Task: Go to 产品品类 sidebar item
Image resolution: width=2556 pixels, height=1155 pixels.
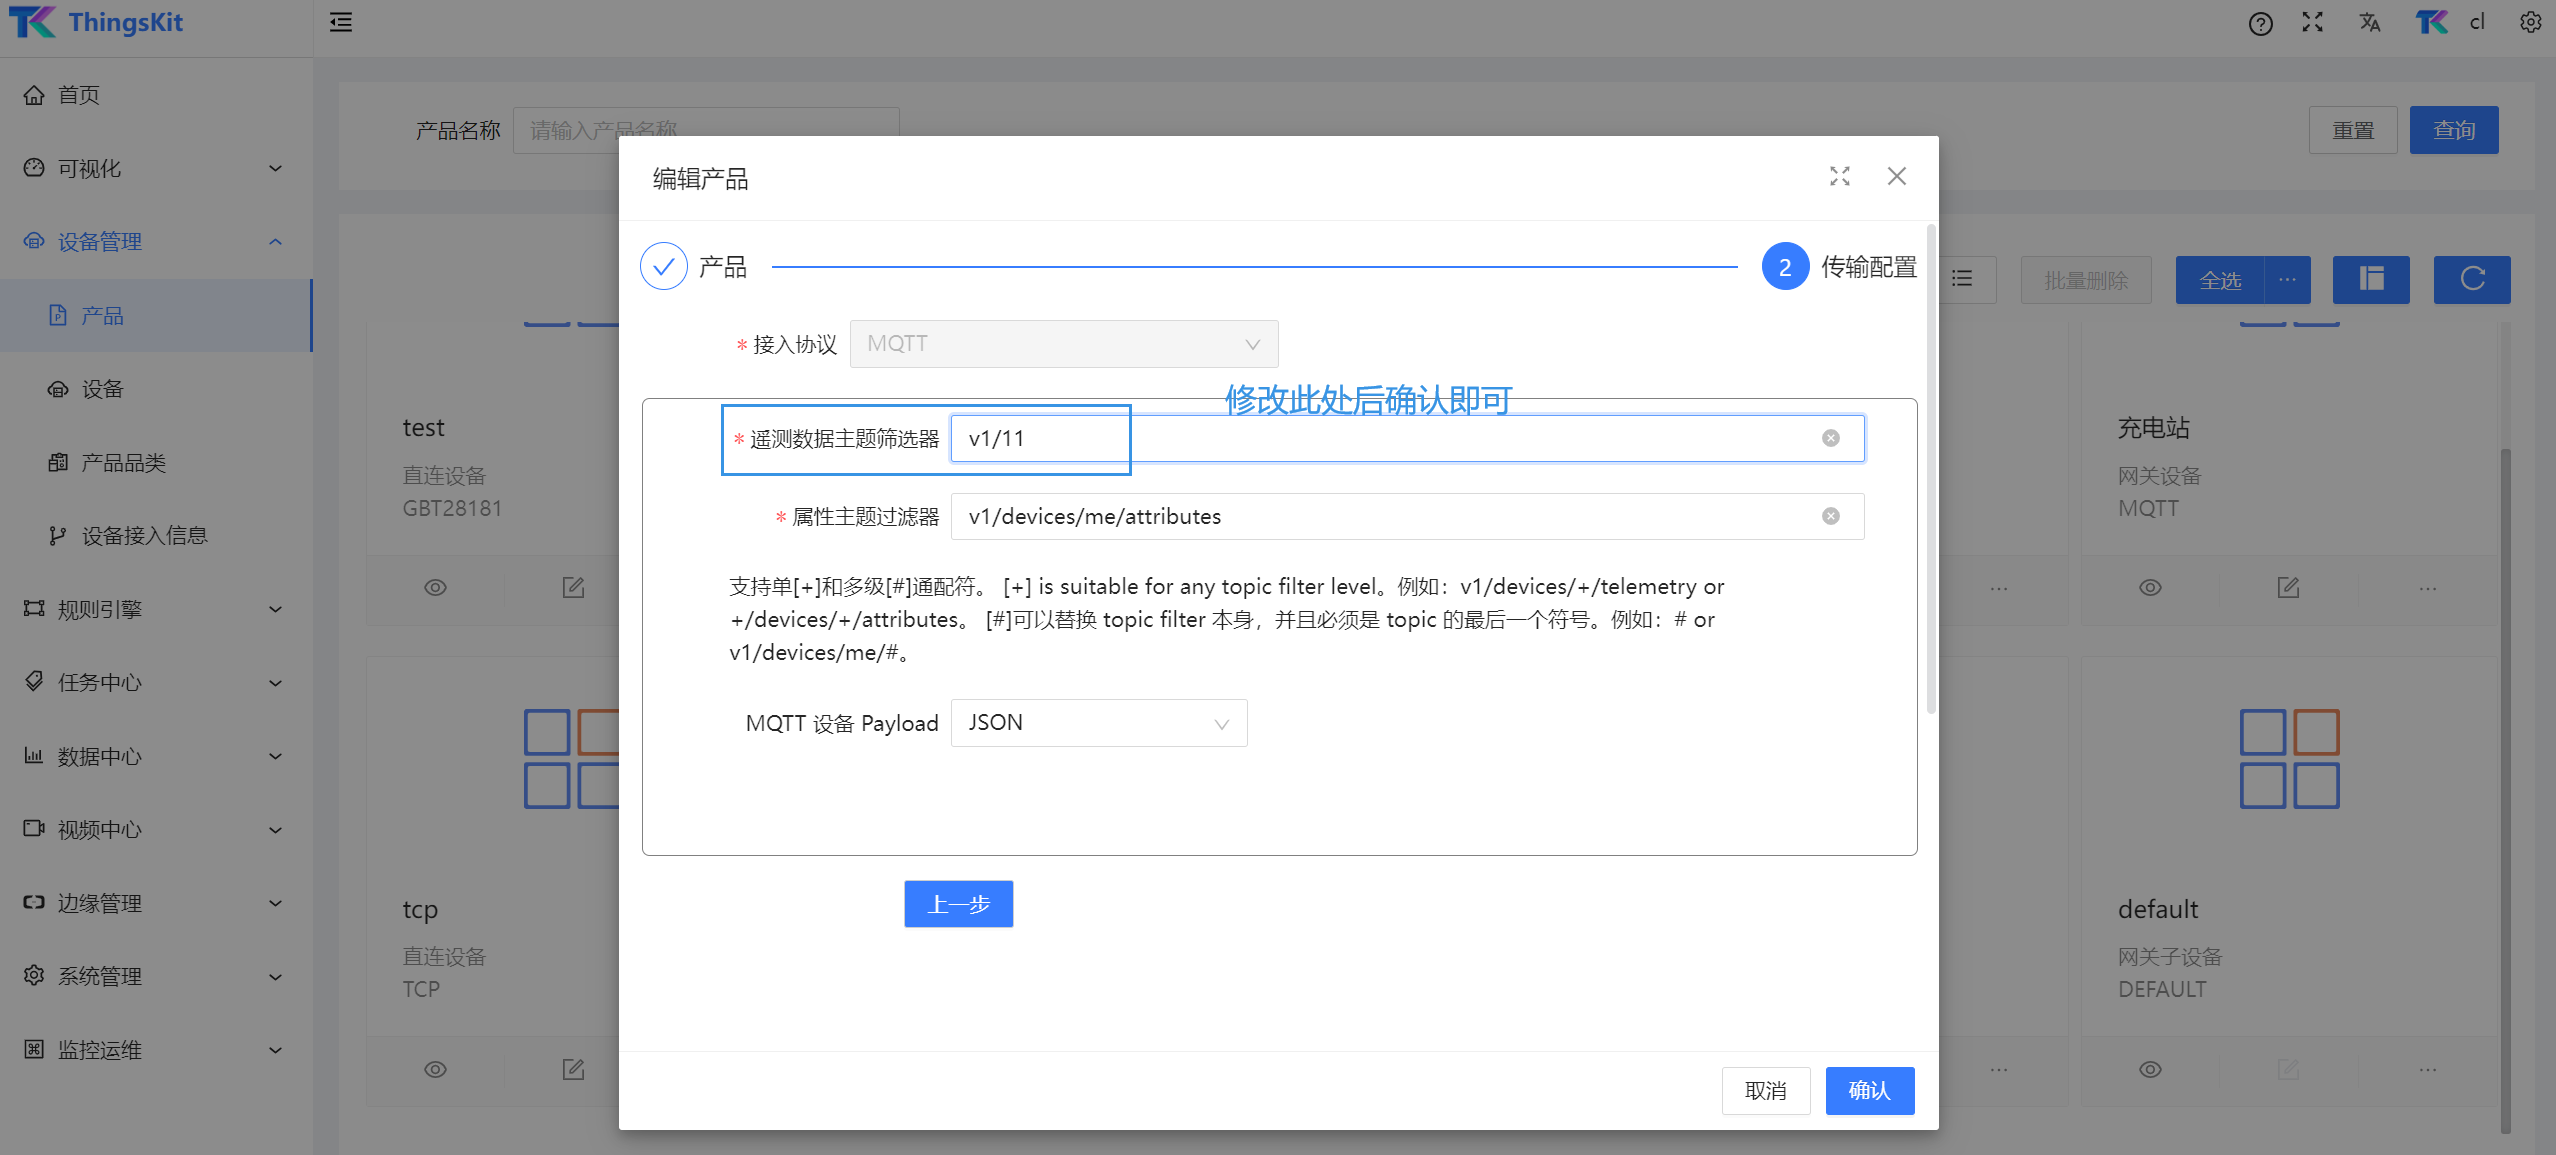Action: pos(123,463)
